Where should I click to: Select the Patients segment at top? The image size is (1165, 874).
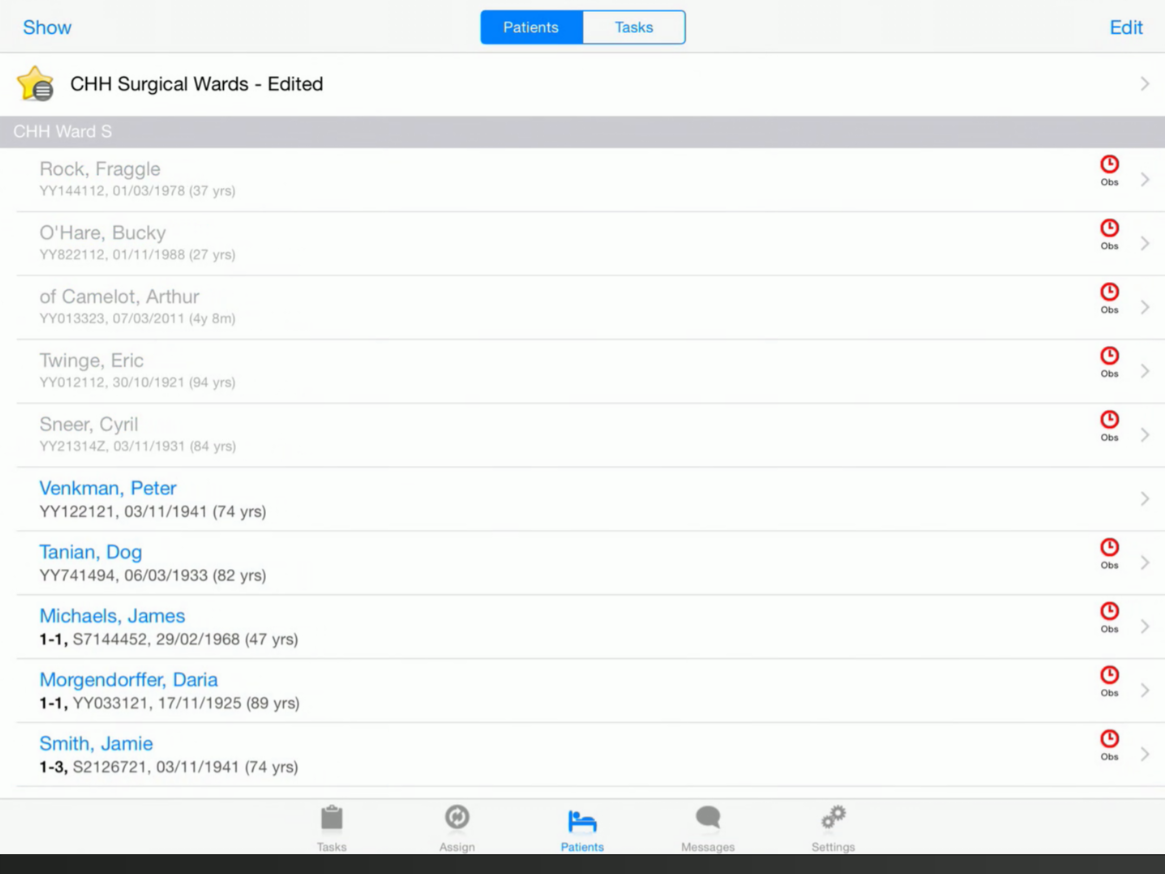[531, 28]
